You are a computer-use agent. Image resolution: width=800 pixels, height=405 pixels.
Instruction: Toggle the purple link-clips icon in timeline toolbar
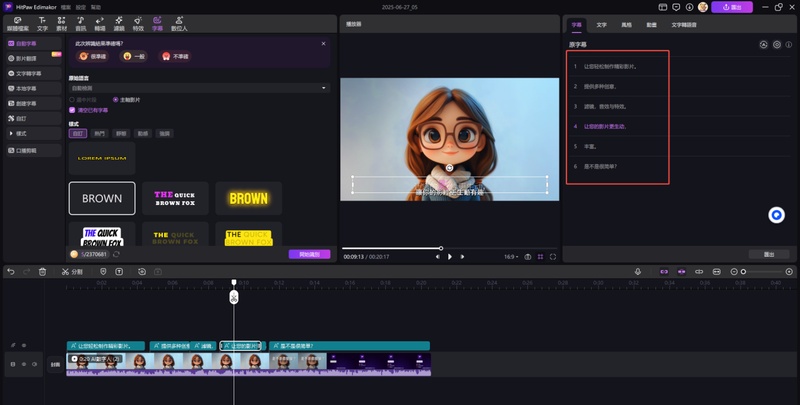[x=664, y=272]
